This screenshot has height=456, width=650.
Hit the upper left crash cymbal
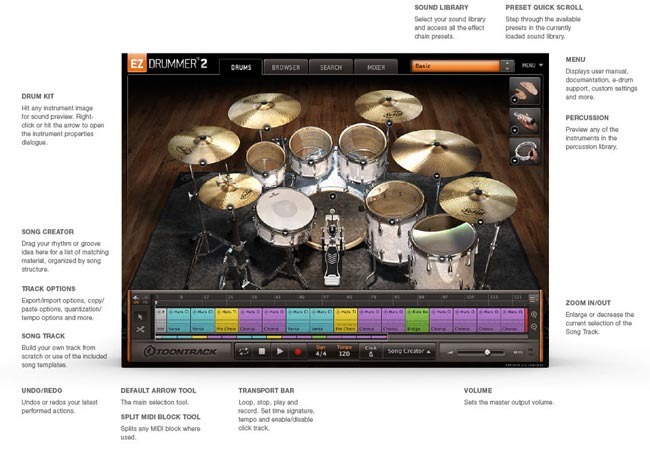(x=264, y=109)
